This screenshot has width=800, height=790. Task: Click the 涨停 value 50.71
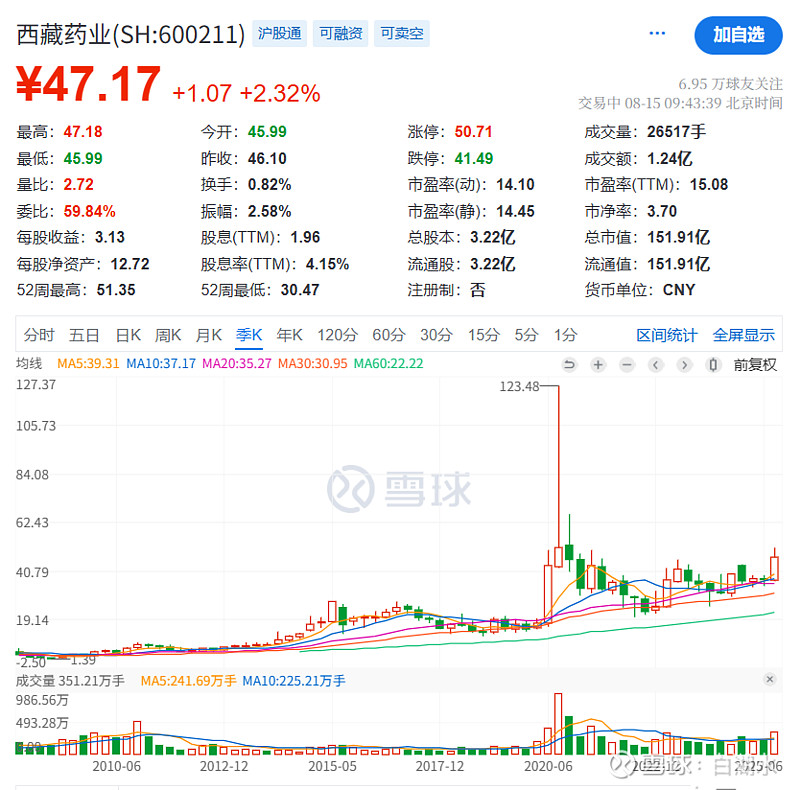point(473,132)
